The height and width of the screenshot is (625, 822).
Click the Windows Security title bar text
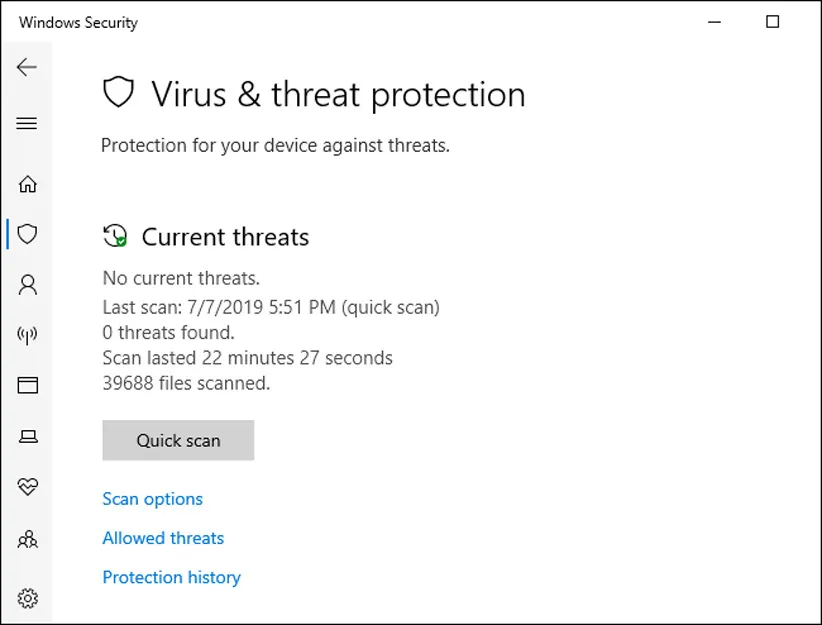[78, 22]
